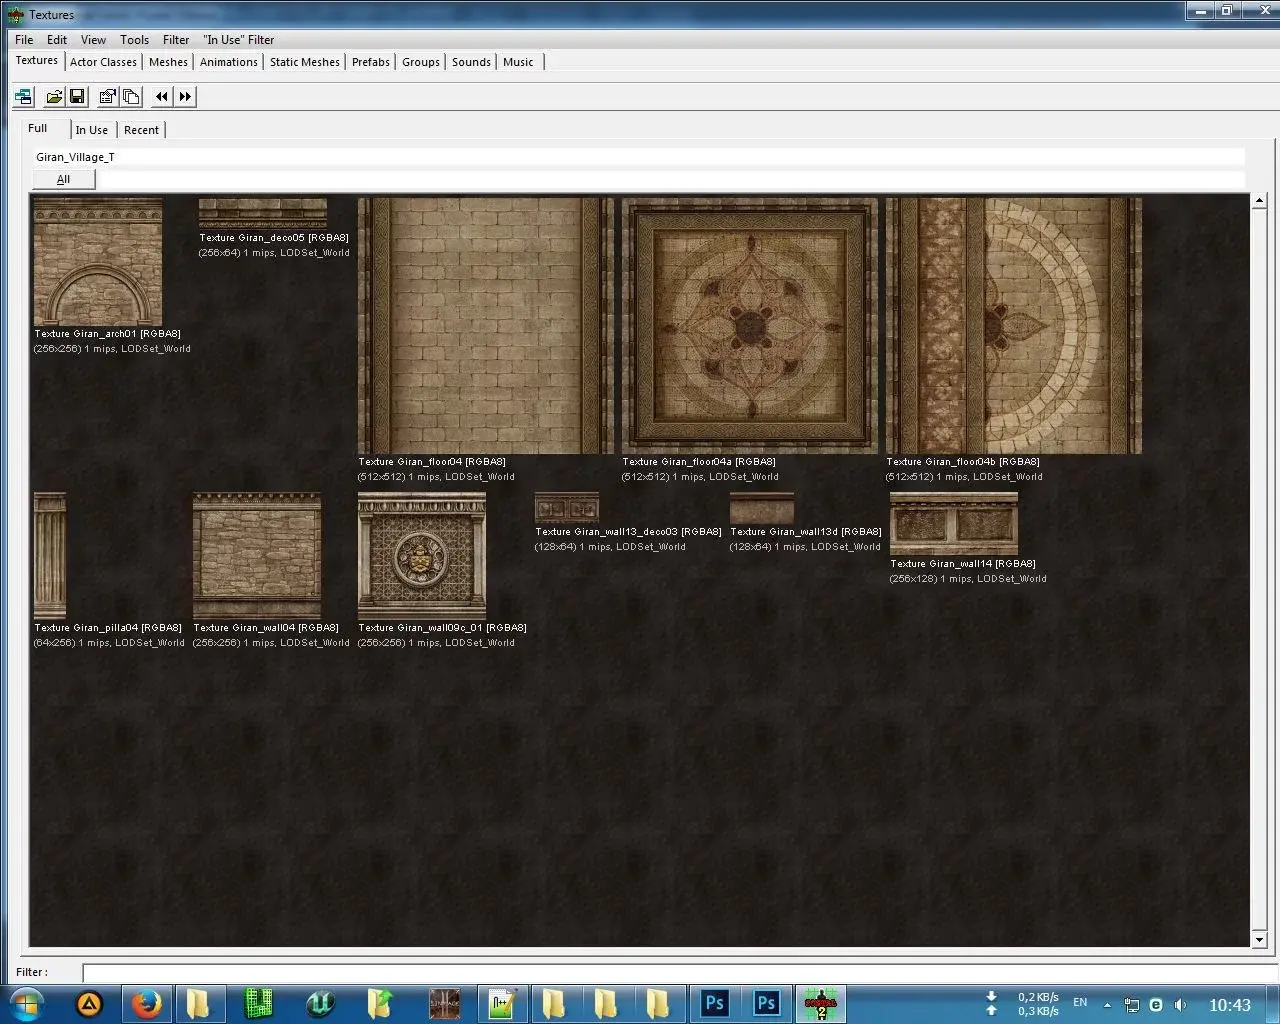This screenshot has width=1280, height=1024.
Task: Open the Tools menu
Action: coord(134,40)
